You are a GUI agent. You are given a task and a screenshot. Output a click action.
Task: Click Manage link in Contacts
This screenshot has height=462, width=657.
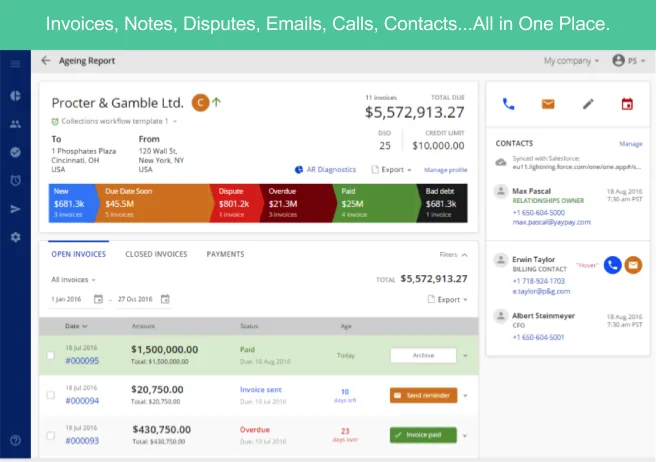click(x=631, y=144)
